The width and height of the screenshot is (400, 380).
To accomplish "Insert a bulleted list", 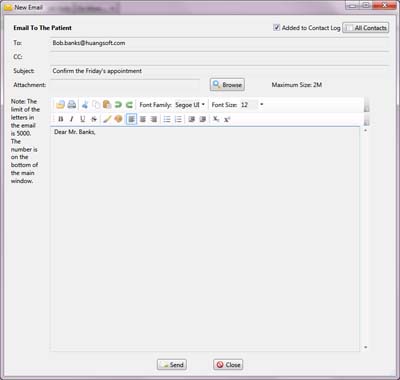I will coord(167,119).
